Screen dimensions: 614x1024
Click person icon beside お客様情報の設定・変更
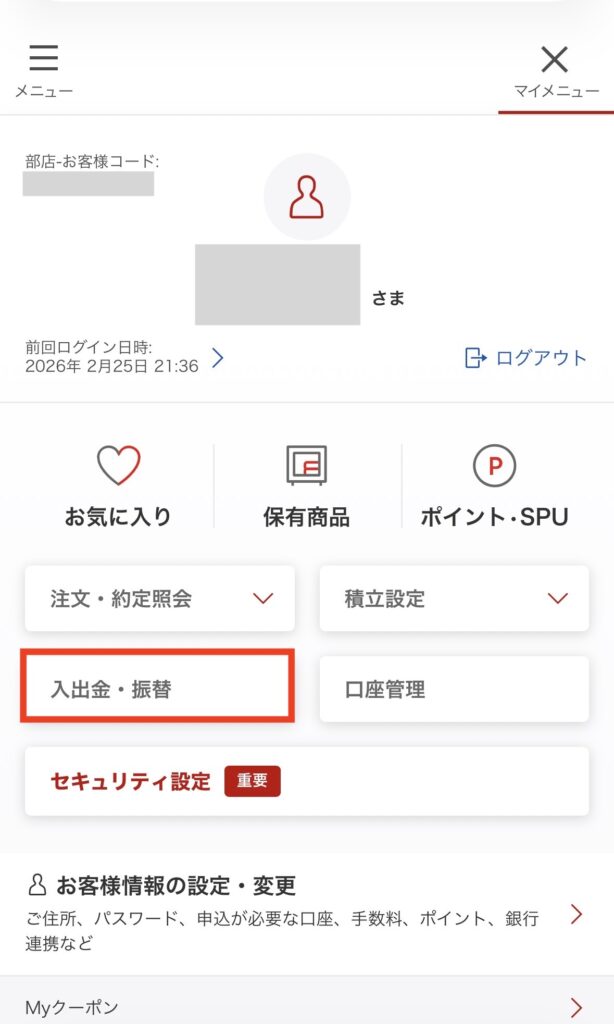(38, 885)
